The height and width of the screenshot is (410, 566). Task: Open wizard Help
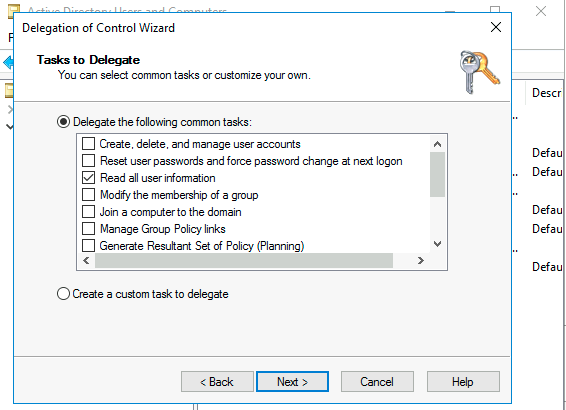(x=463, y=381)
